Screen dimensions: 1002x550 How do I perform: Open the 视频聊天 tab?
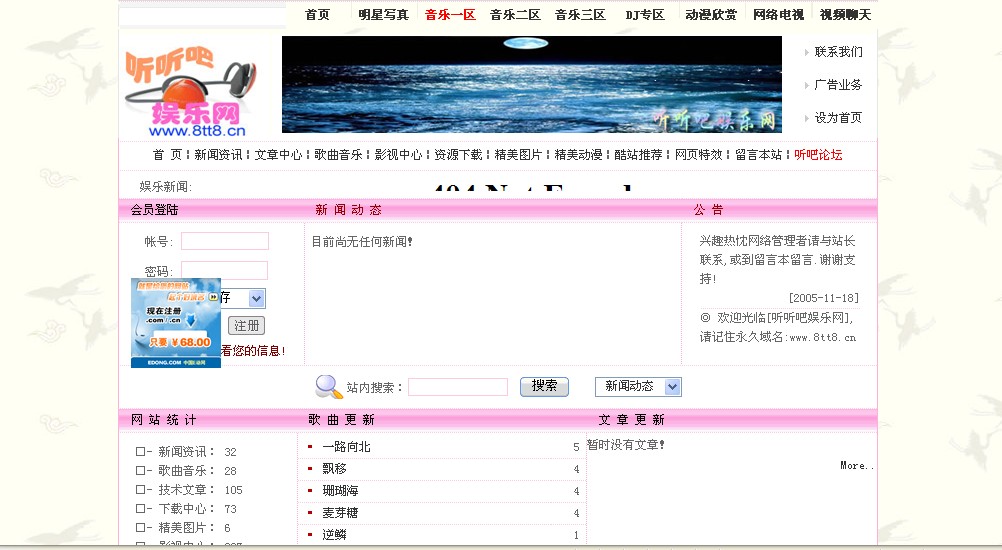pos(845,14)
